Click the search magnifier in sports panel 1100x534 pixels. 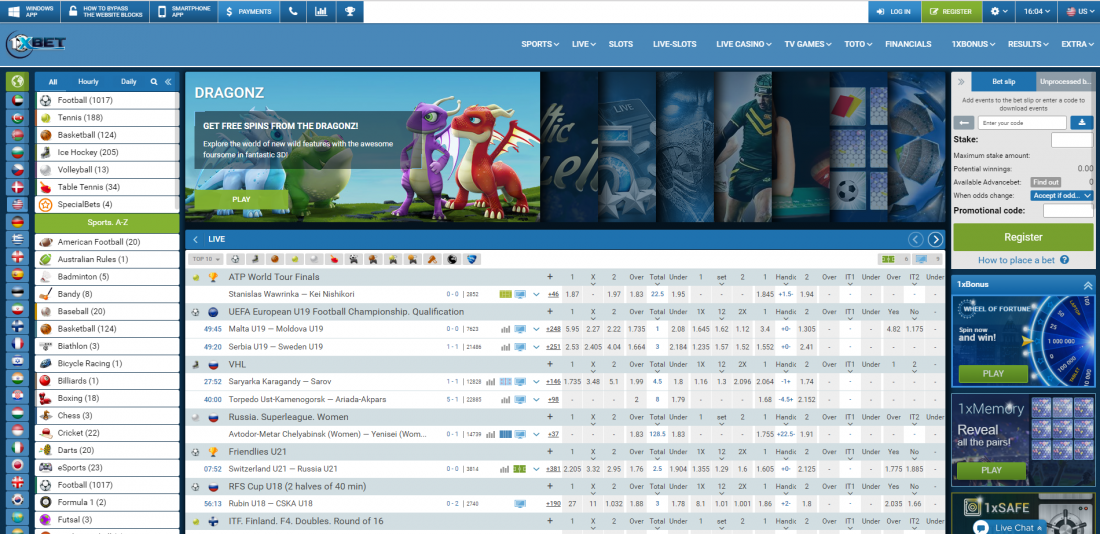point(154,82)
